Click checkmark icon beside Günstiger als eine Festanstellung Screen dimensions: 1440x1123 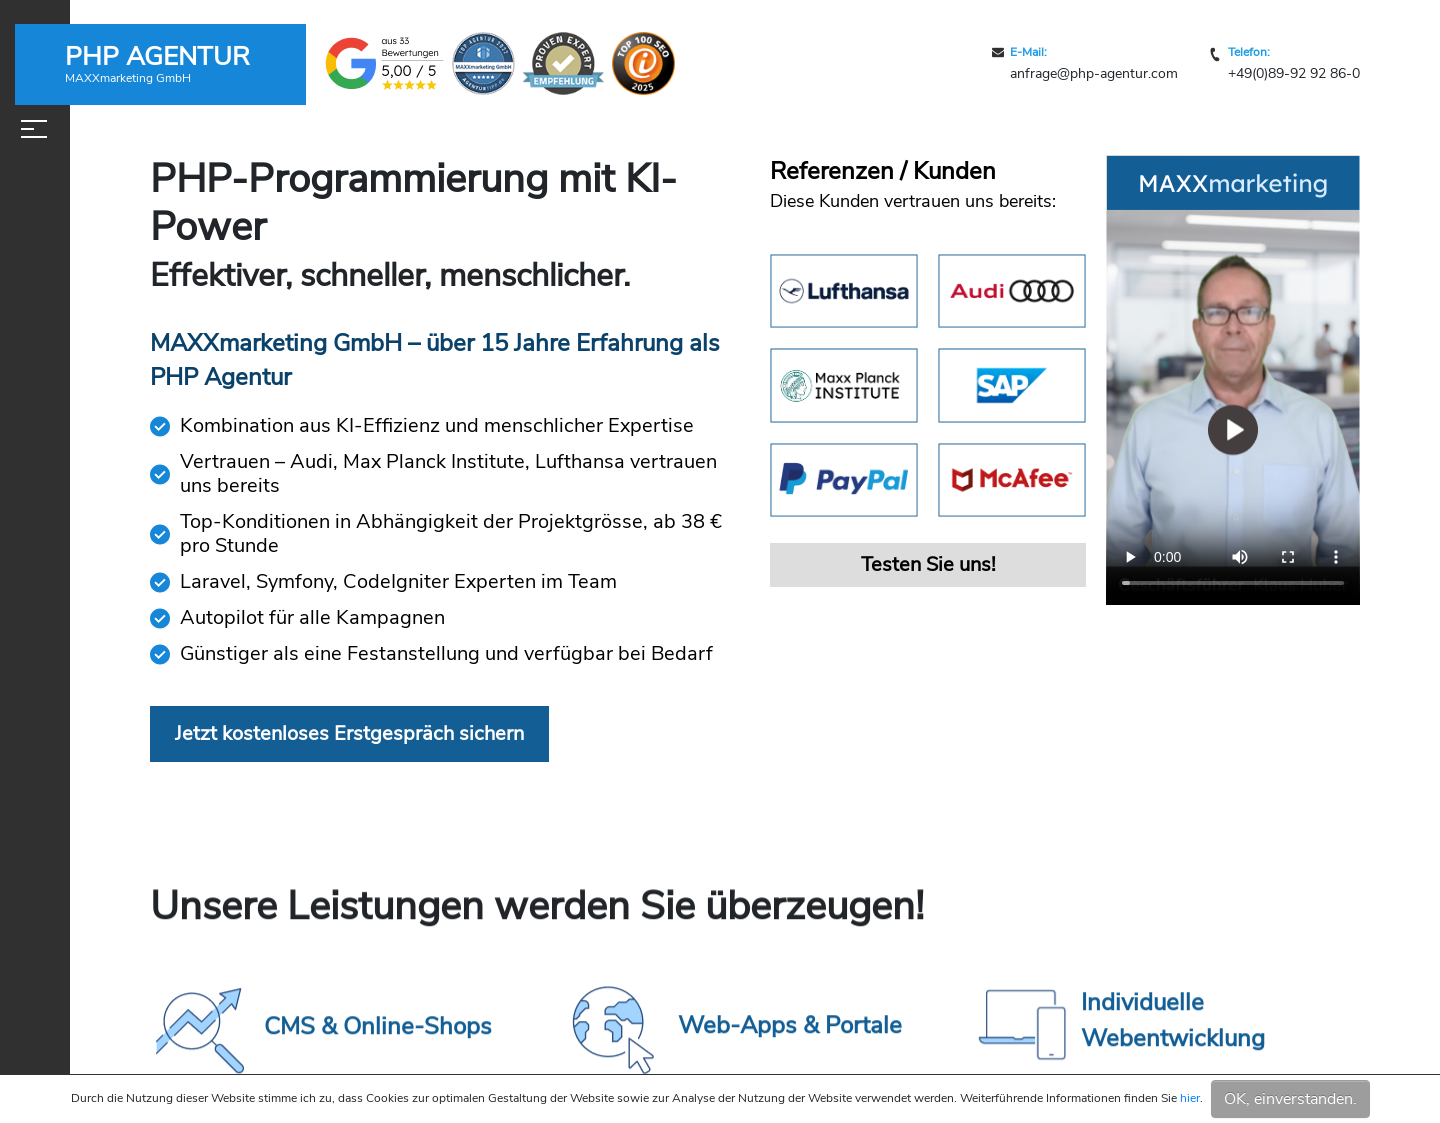coord(160,655)
